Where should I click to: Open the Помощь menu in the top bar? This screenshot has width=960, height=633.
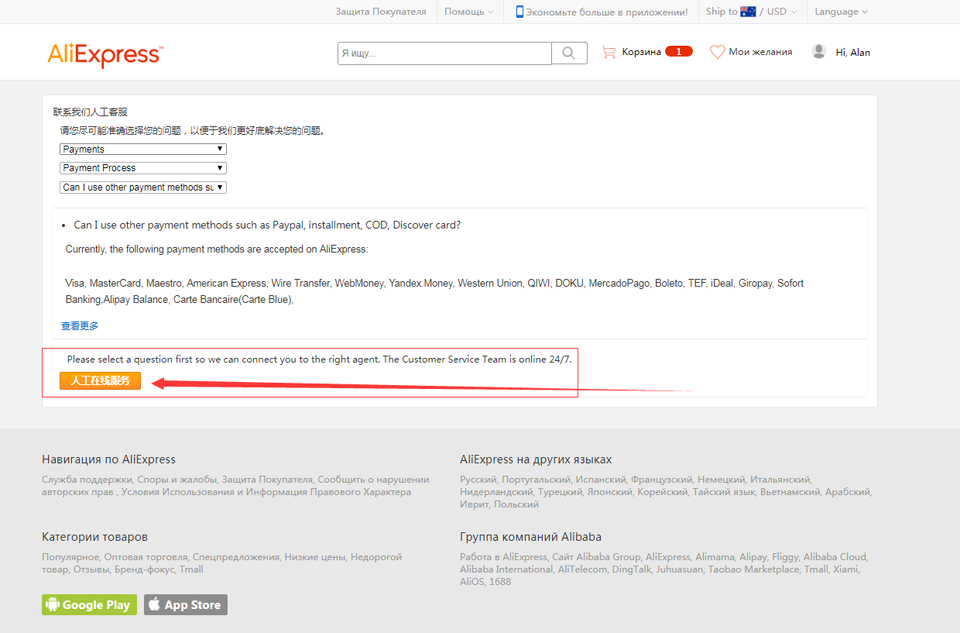[468, 12]
